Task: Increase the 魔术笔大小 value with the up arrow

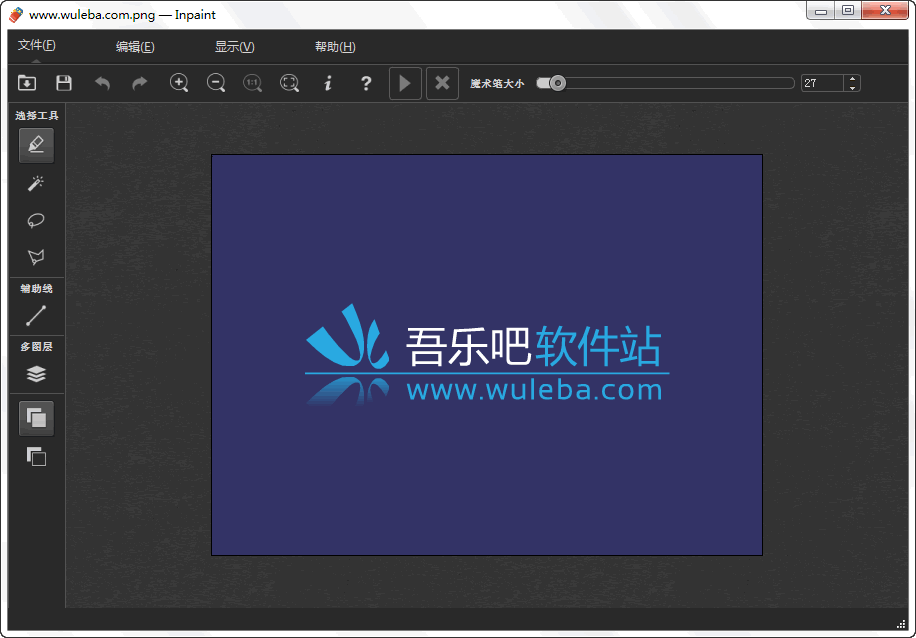Action: click(x=852, y=79)
